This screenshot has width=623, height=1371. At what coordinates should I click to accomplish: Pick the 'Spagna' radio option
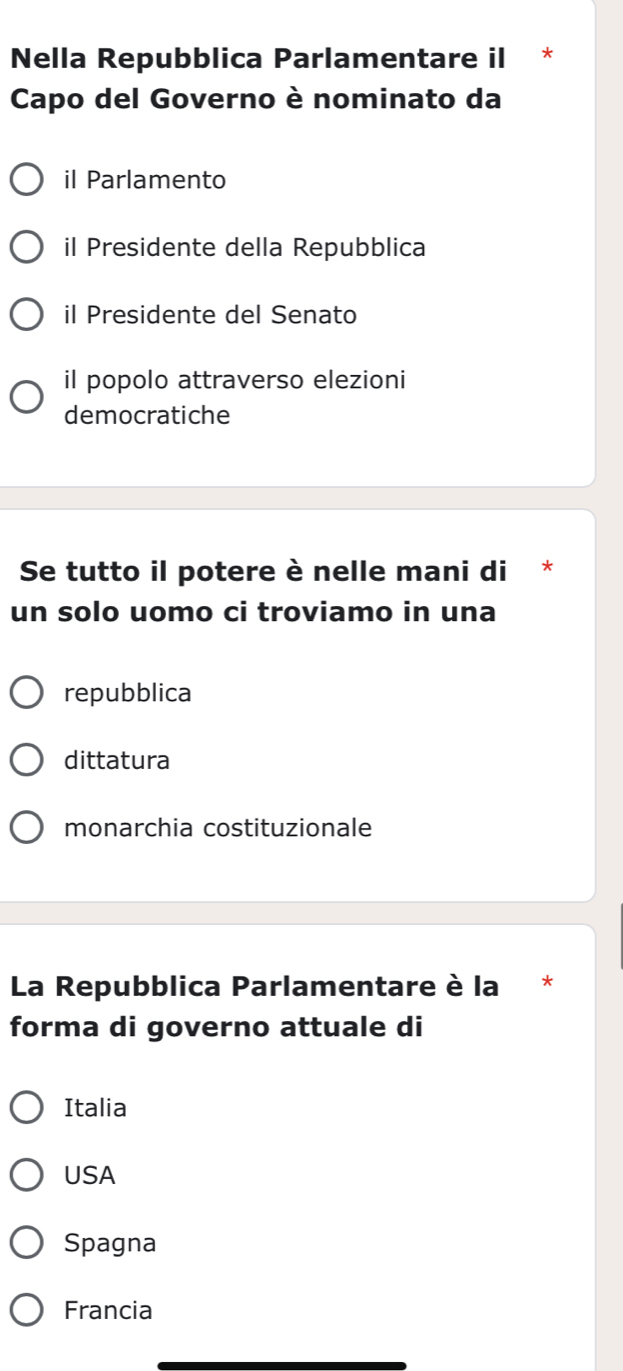pos(27,1244)
